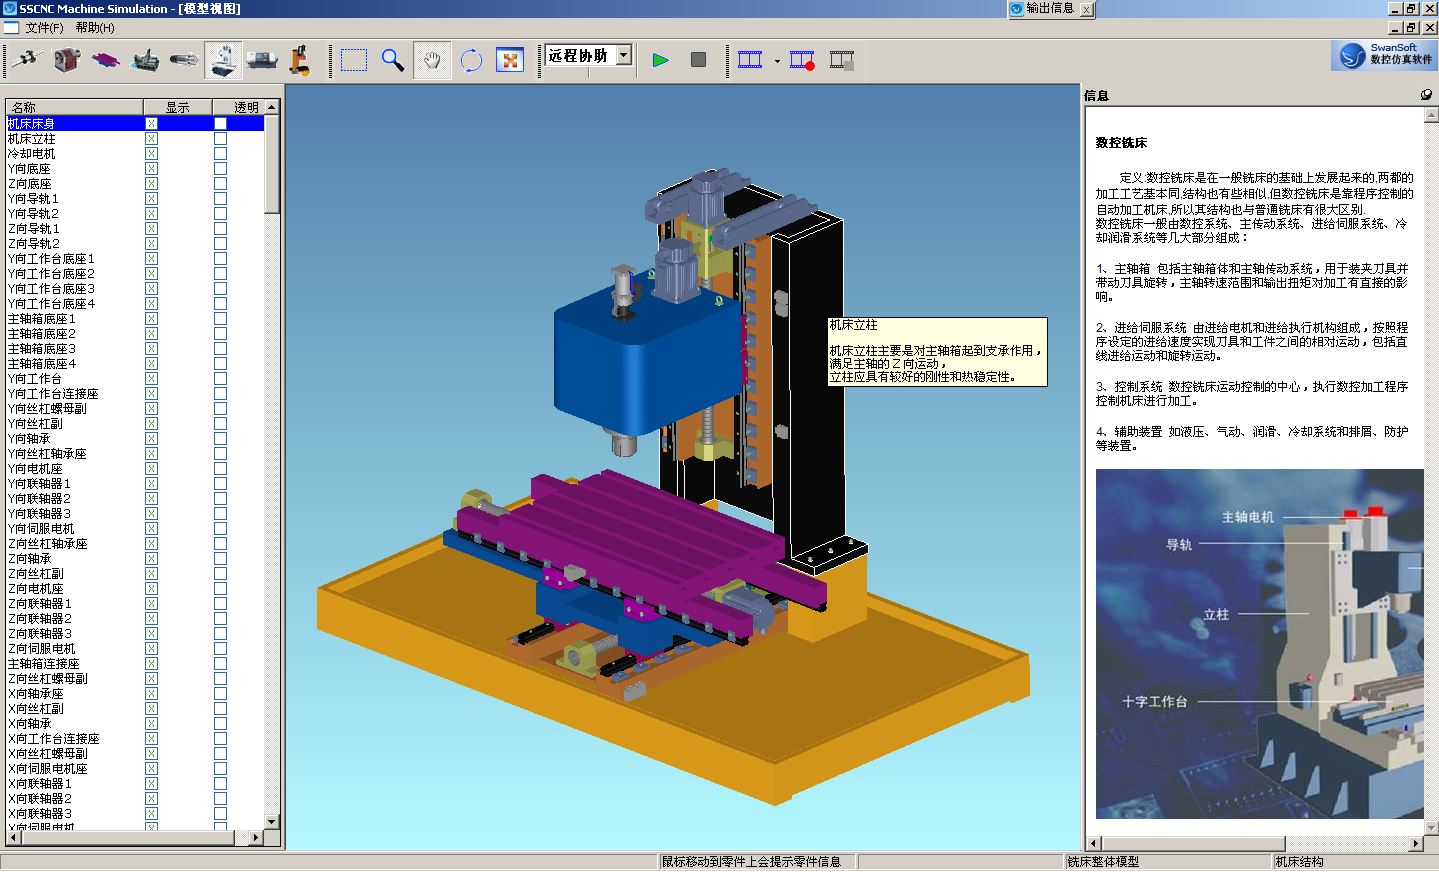Open the 文件(F) menu
Image resolution: width=1439 pixels, height=872 pixels.
coord(44,27)
